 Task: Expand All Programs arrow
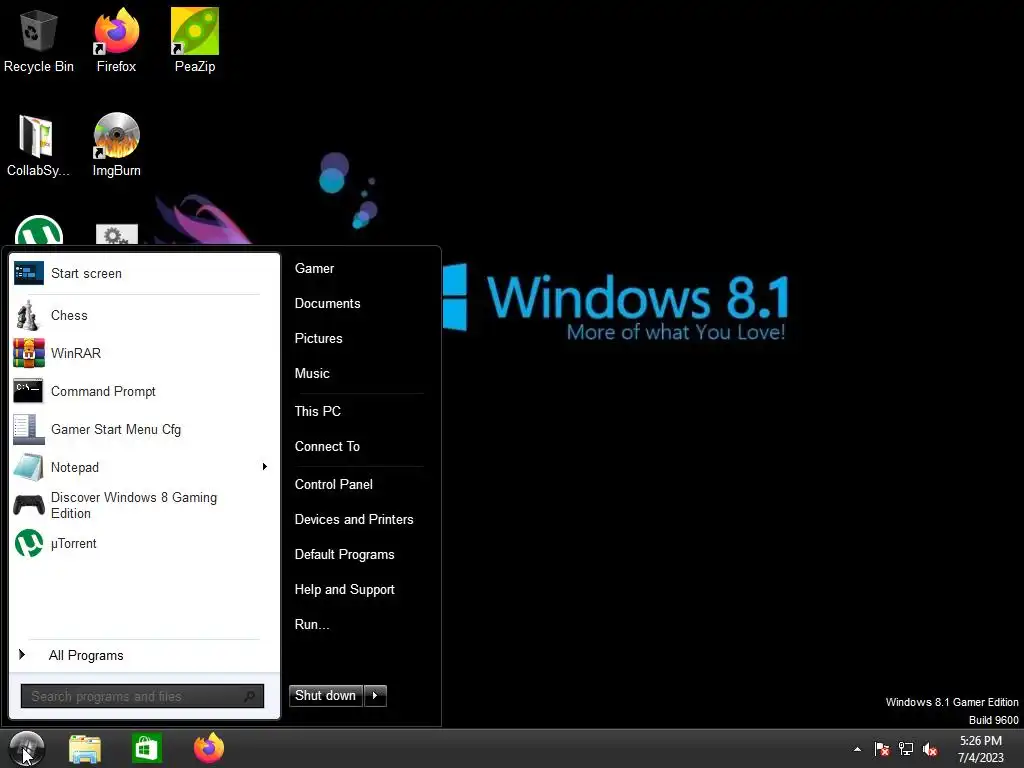[22, 654]
